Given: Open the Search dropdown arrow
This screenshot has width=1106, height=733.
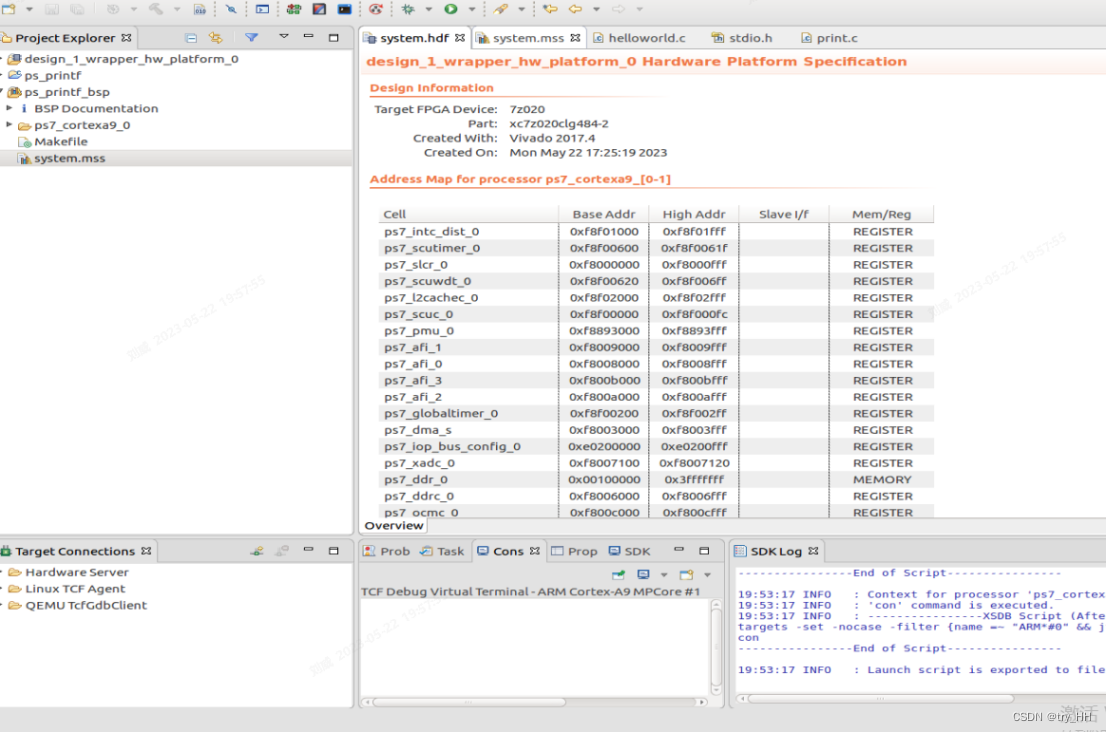Looking at the screenshot, I should click(x=521, y=9).
